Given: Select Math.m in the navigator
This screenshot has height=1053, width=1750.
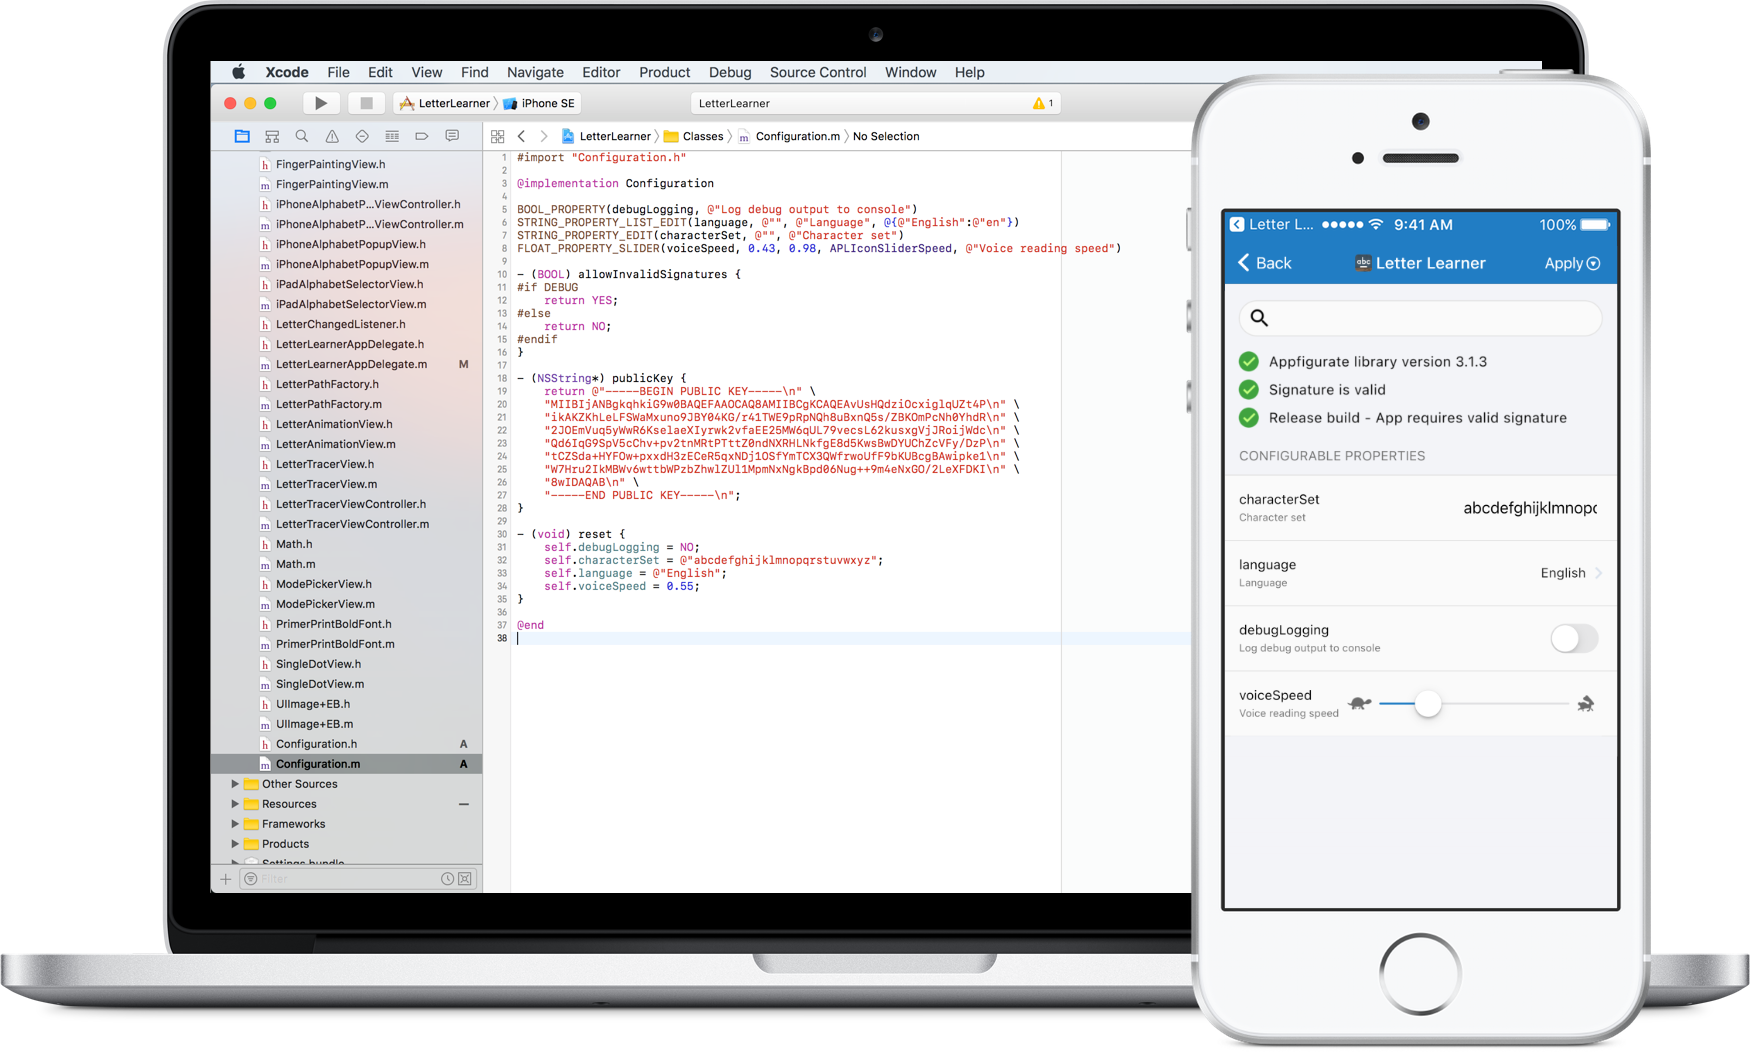Looking at the screenshot, I should pos(346,564).
